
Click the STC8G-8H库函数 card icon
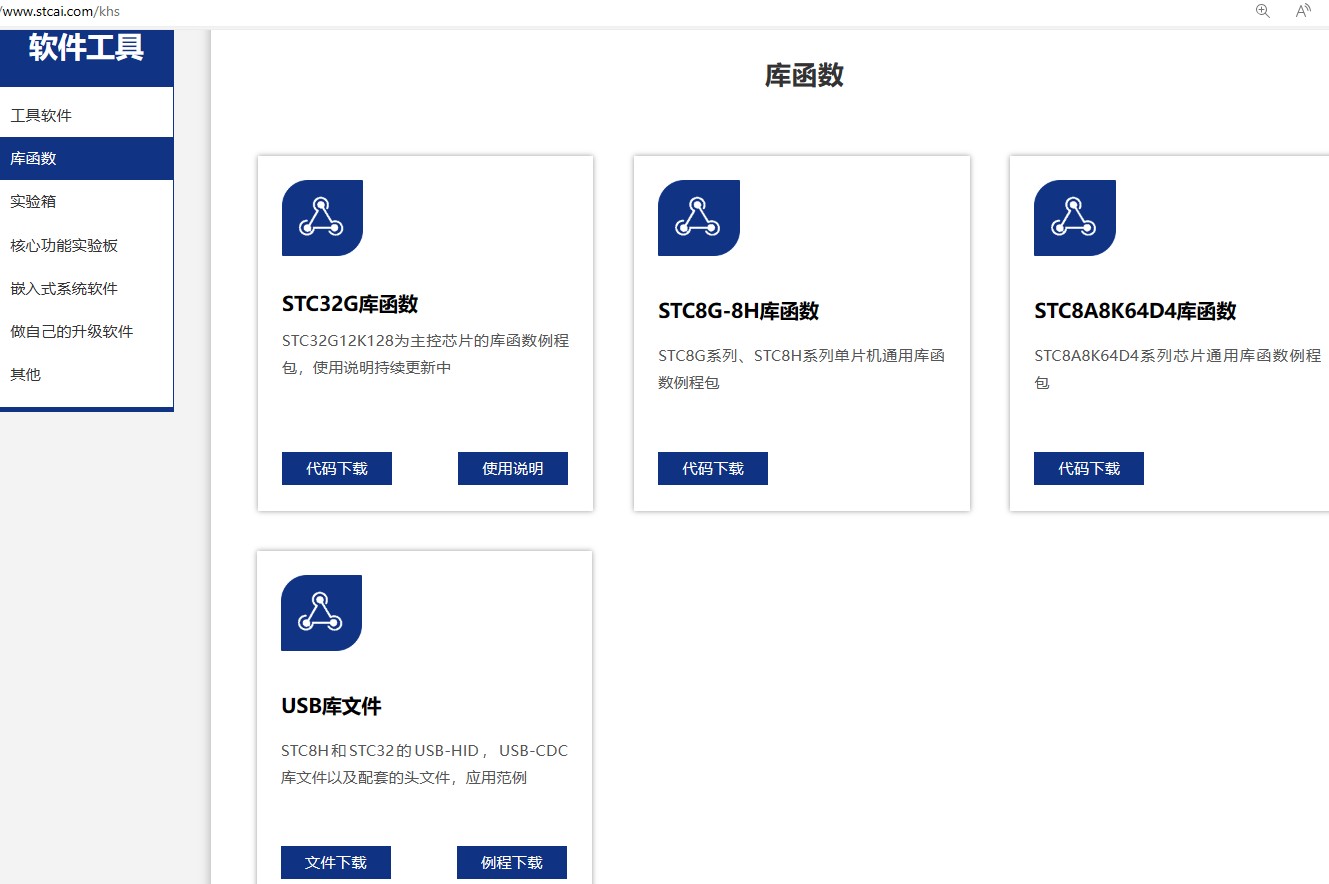point(698,218)
